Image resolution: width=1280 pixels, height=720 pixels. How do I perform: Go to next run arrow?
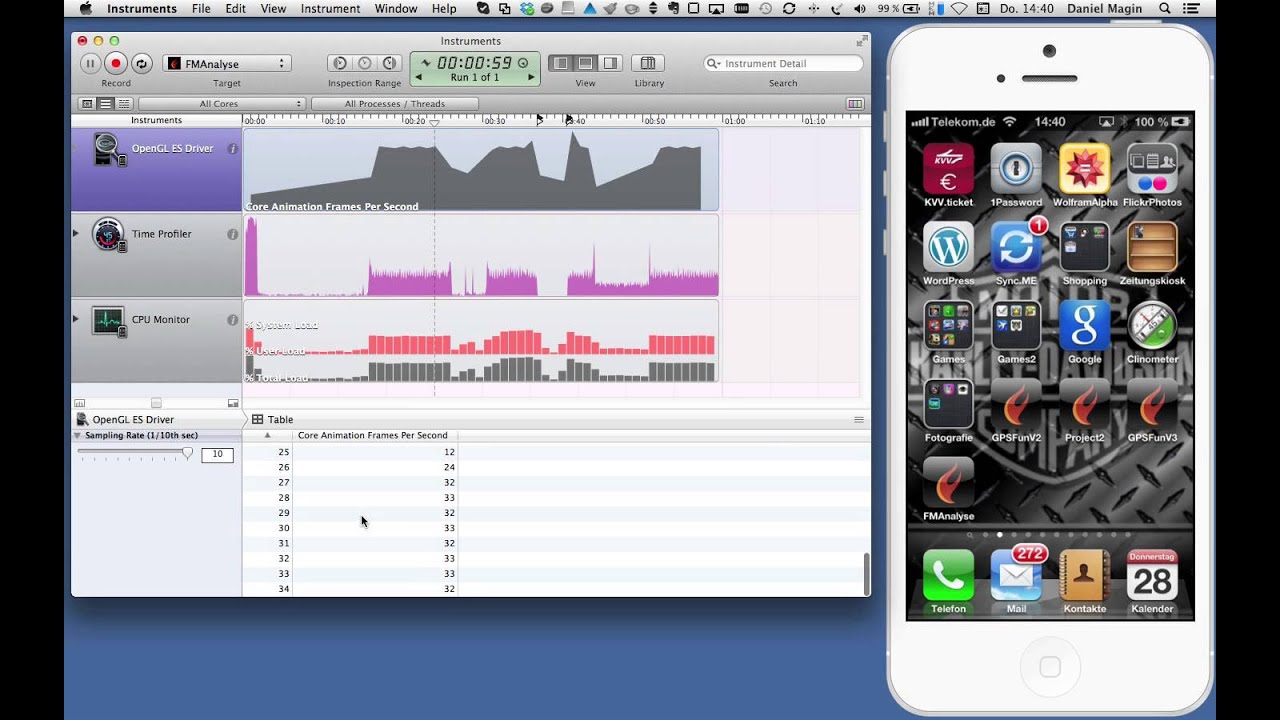[x=531, y=77]
